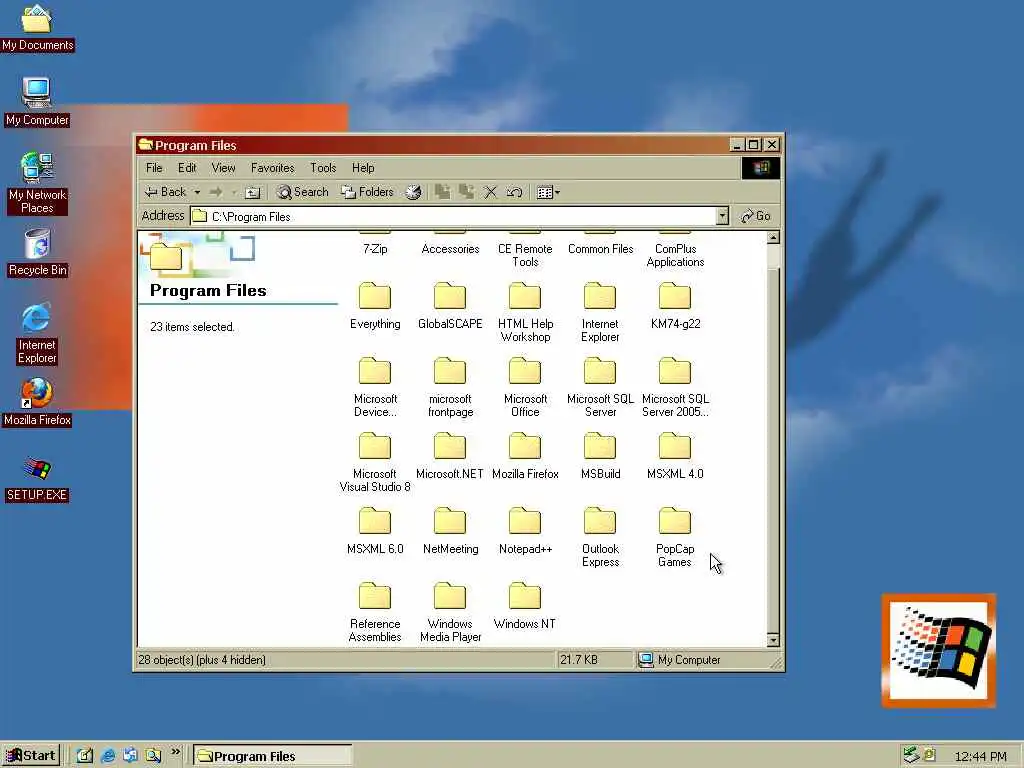Open the Back history dropdown arrow
The width and height of the screenshot is (1024, 768).
197,192
